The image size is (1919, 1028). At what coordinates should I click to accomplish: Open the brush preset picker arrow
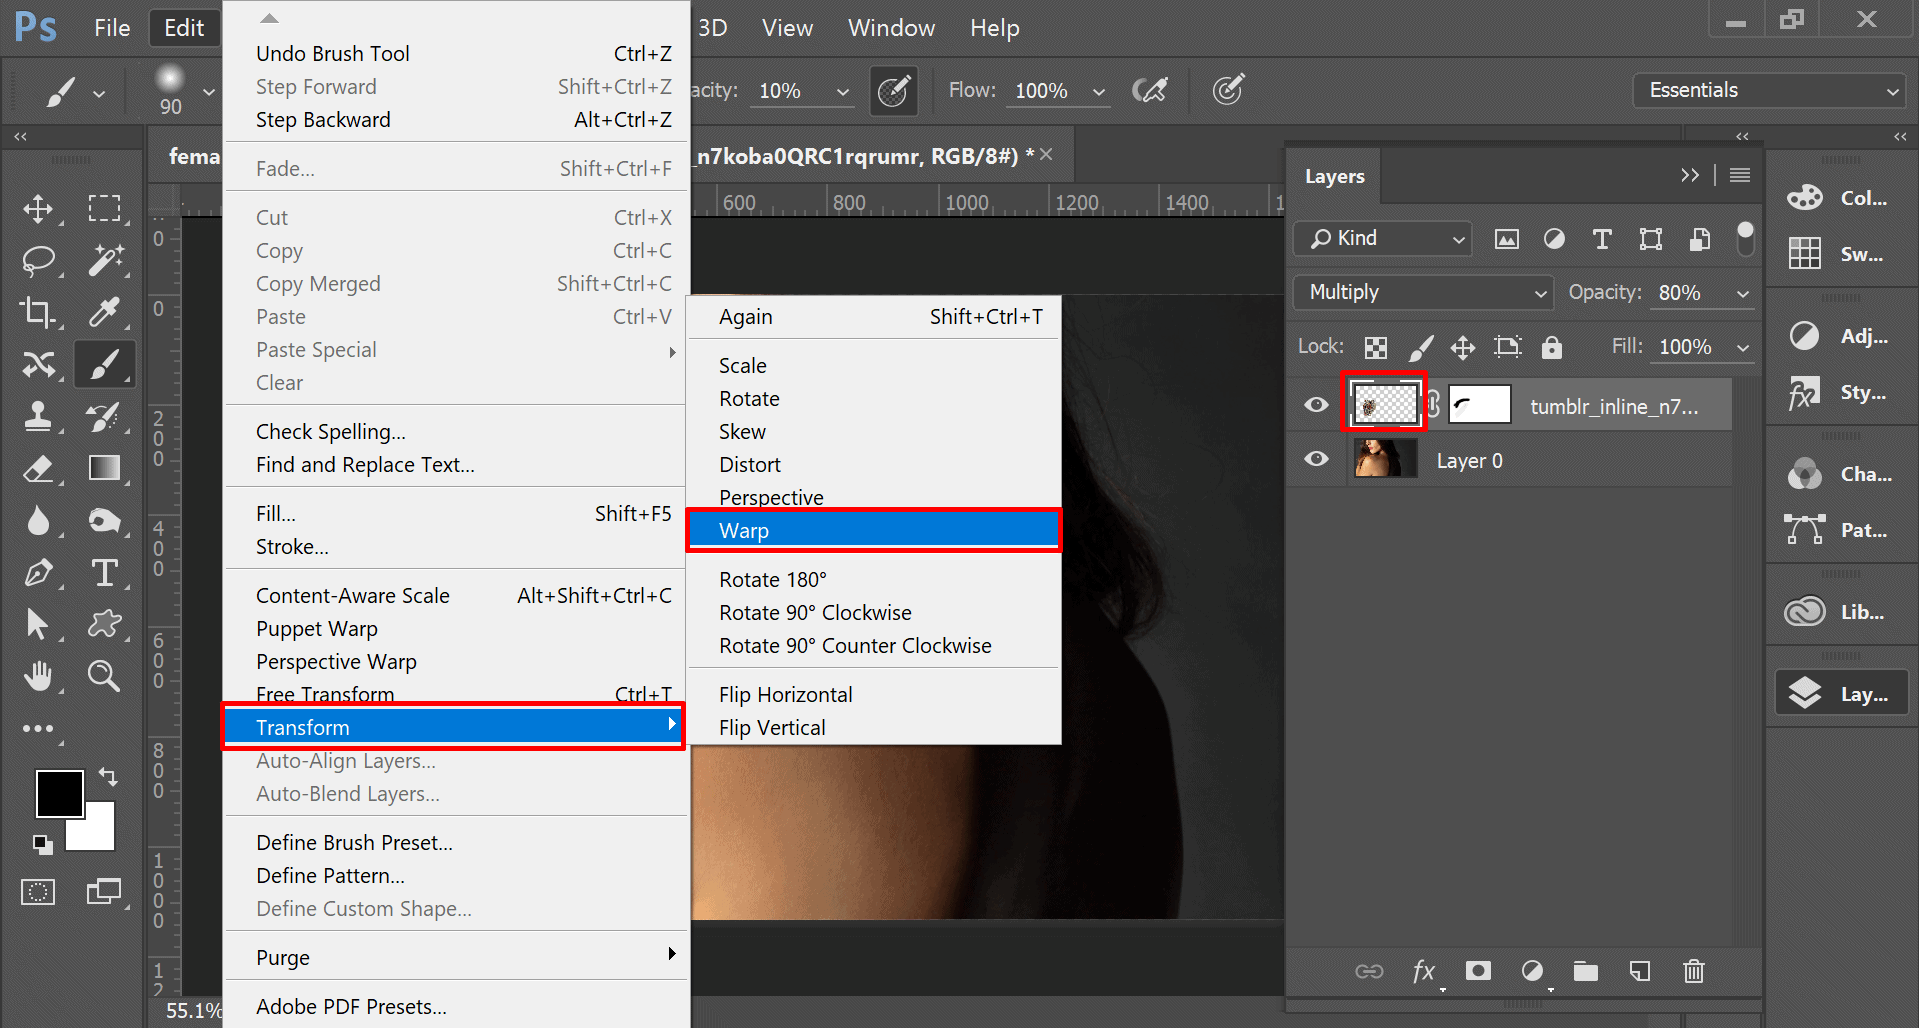208,91
